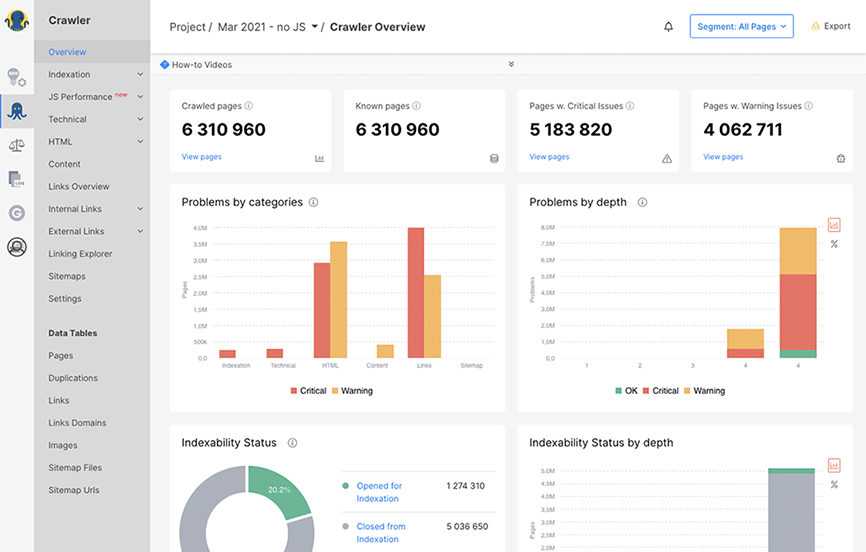
Task: Click the SEO insights lightbulb sidebar icon
Action: (x=16, y=77)
